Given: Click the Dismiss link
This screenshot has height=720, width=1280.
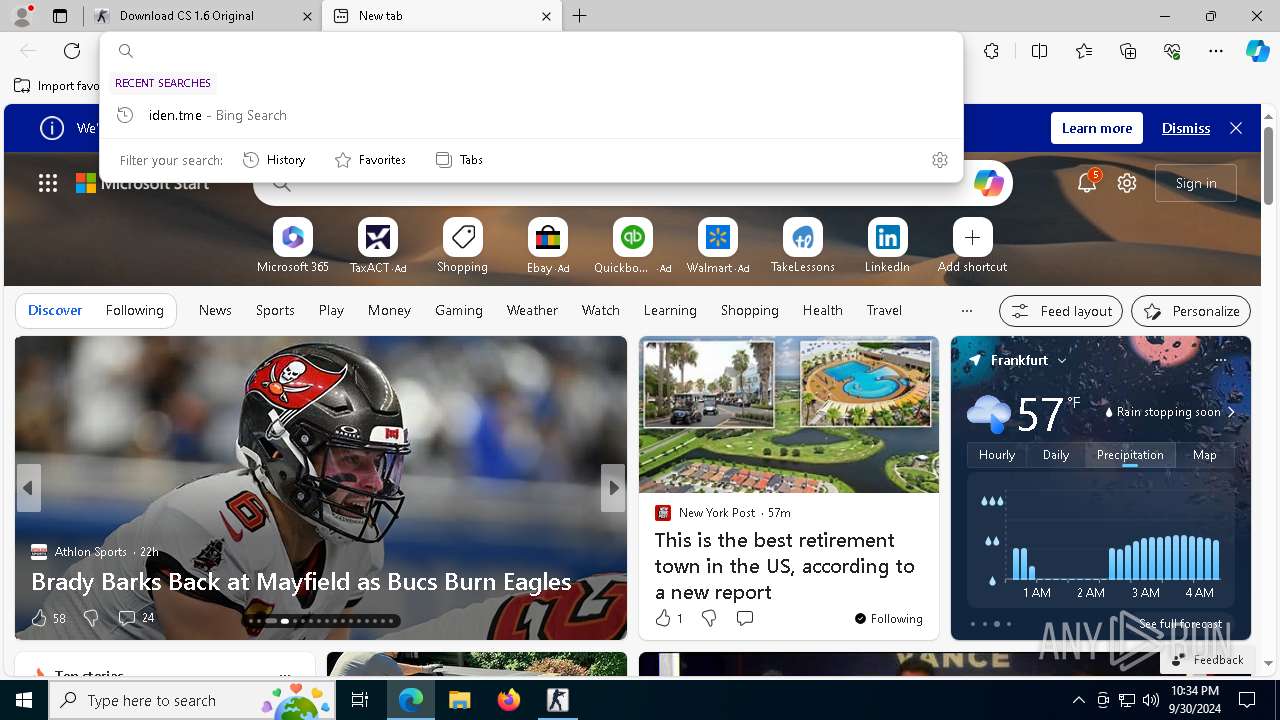Looking at the screenshot, I should (x=1186, y=128).
